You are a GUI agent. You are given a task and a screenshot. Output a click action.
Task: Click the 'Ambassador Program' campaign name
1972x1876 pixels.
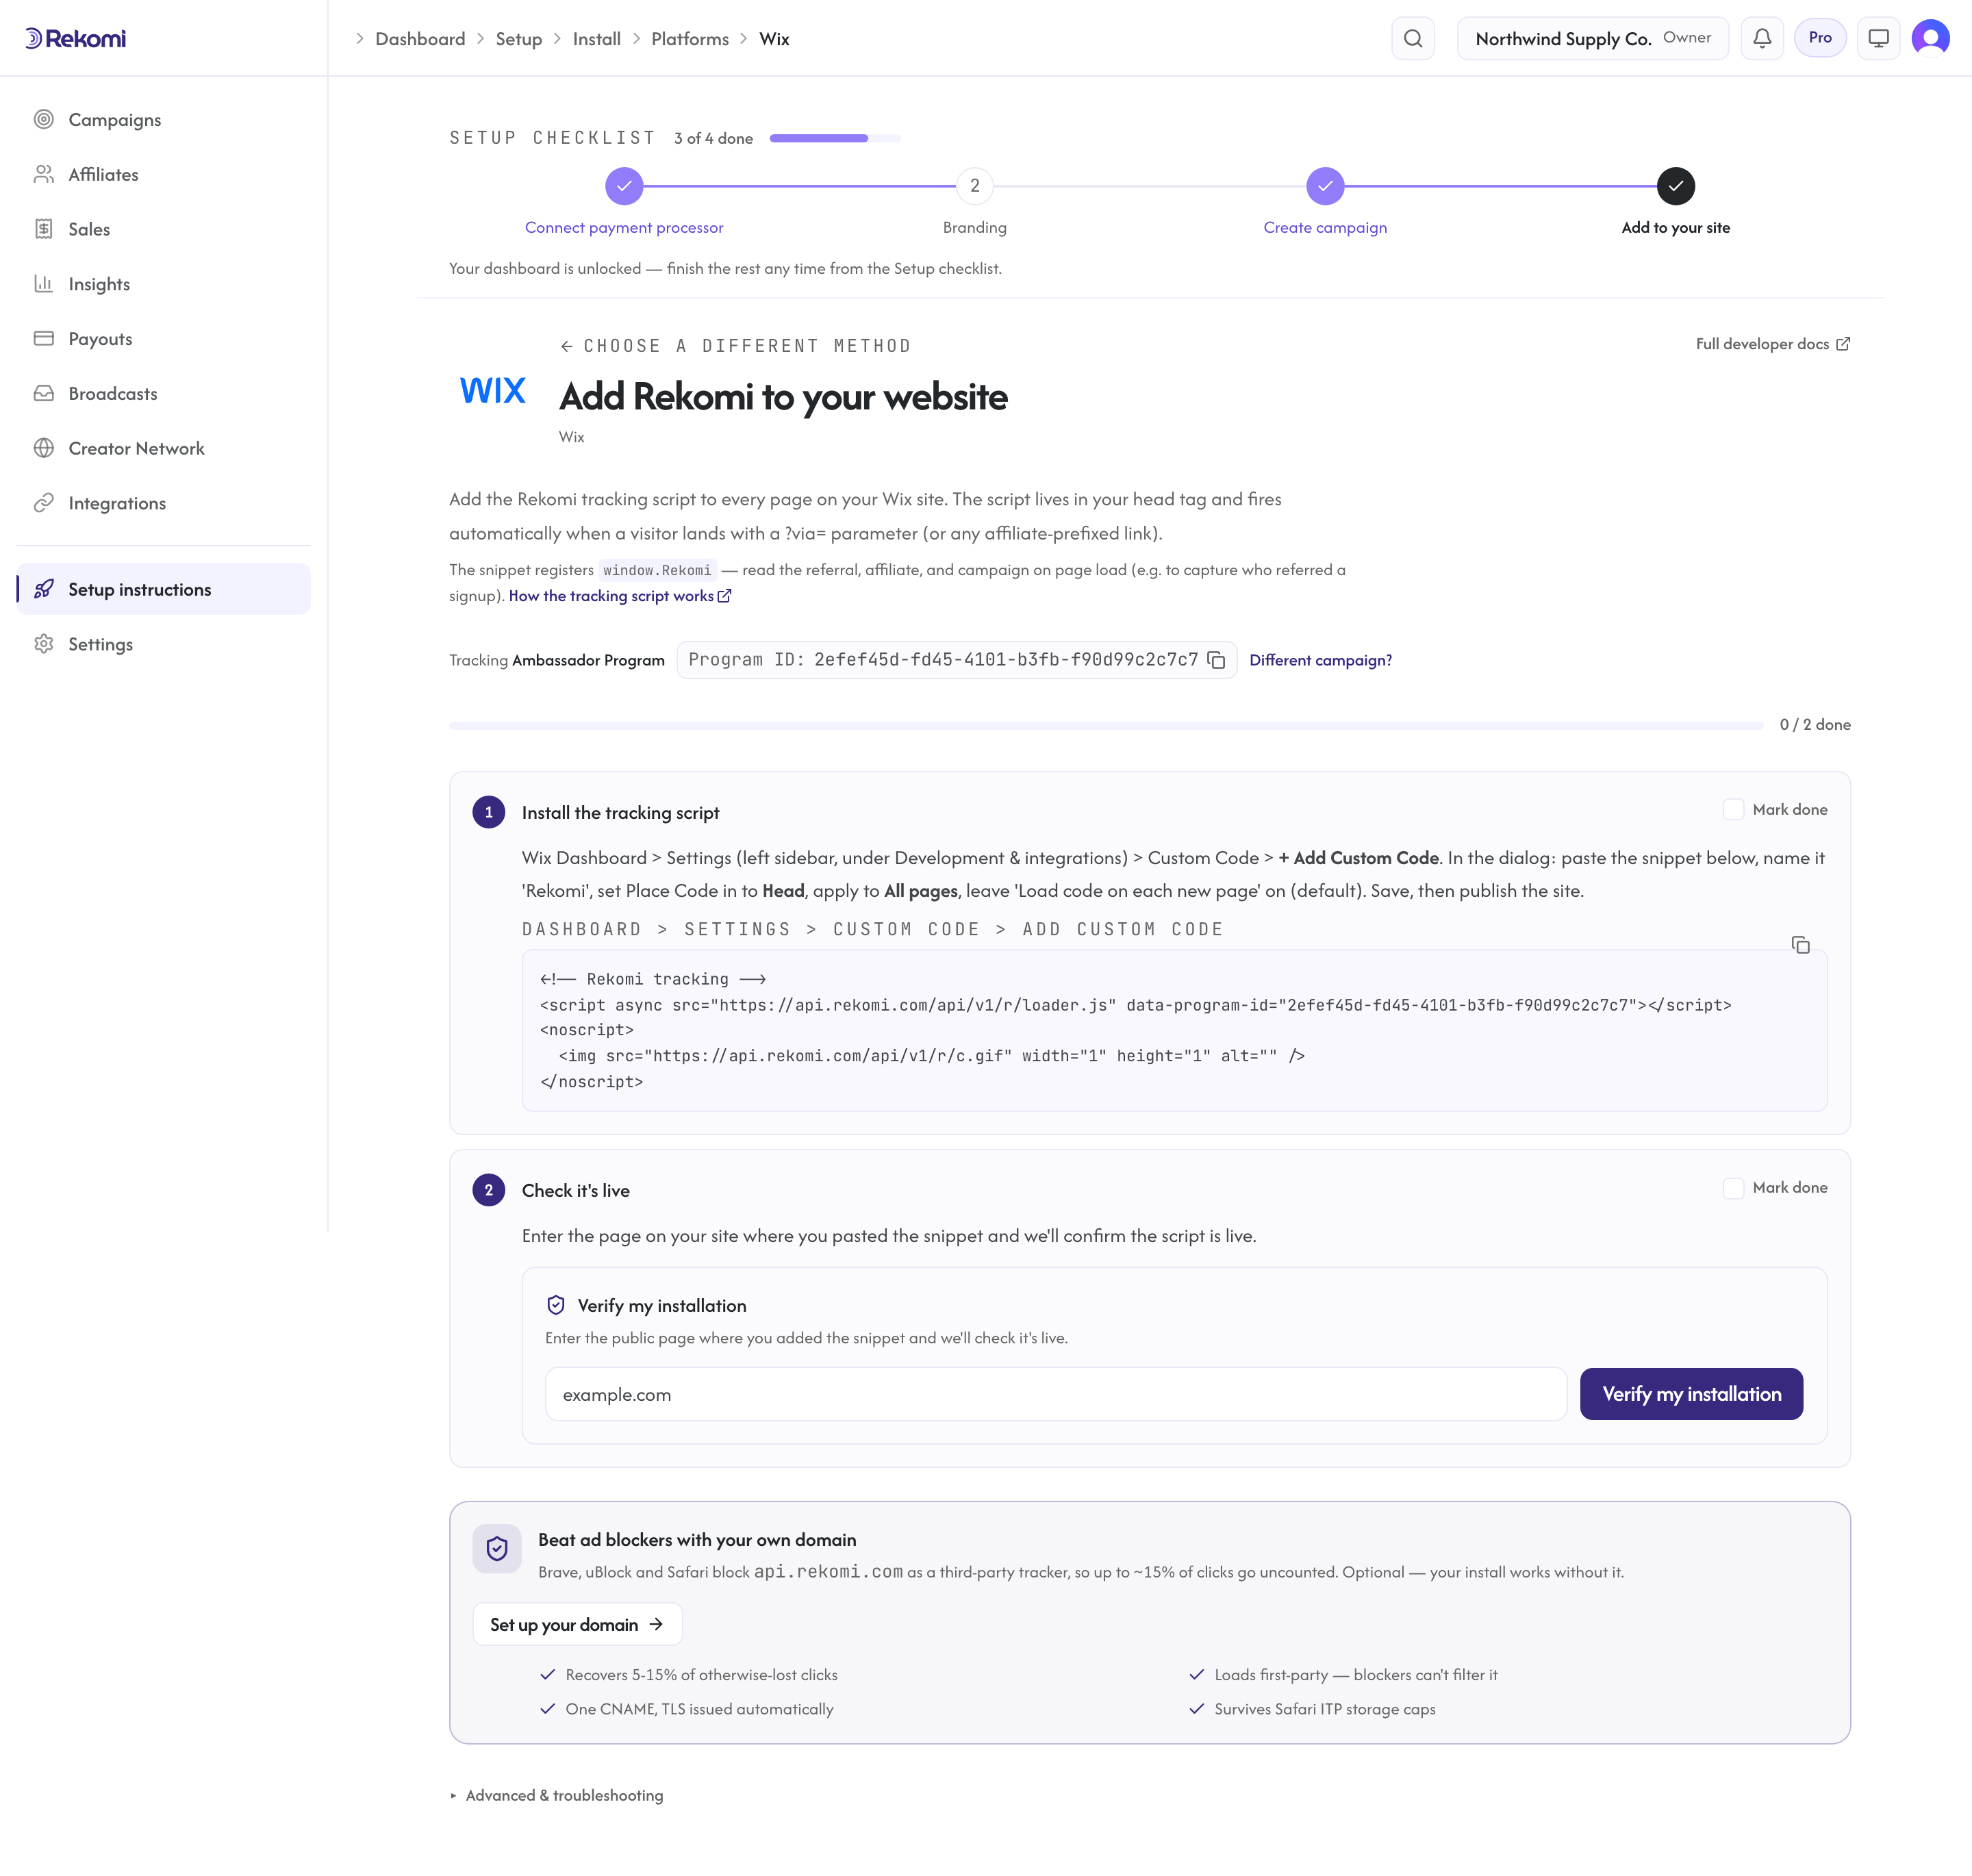click(588, 660)
